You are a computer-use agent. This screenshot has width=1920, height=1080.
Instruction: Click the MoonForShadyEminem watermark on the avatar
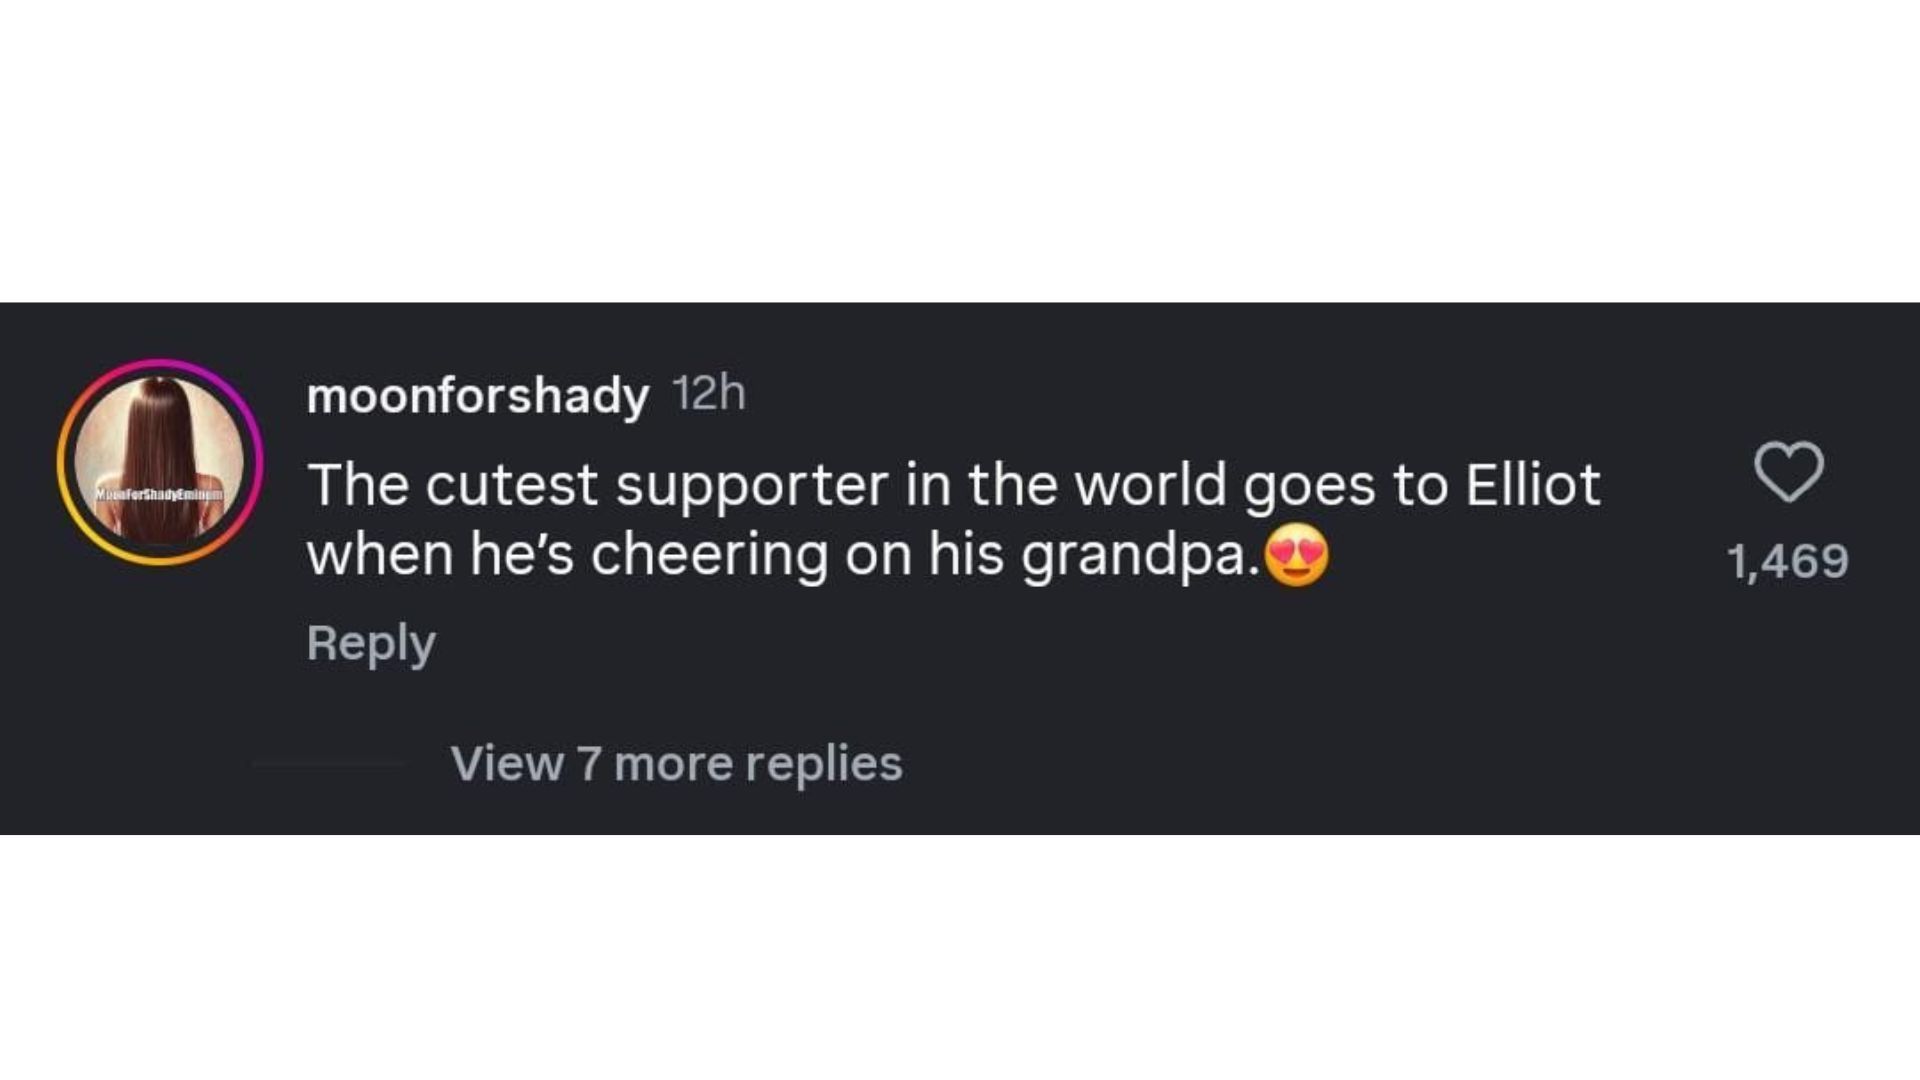coord(160,494)
